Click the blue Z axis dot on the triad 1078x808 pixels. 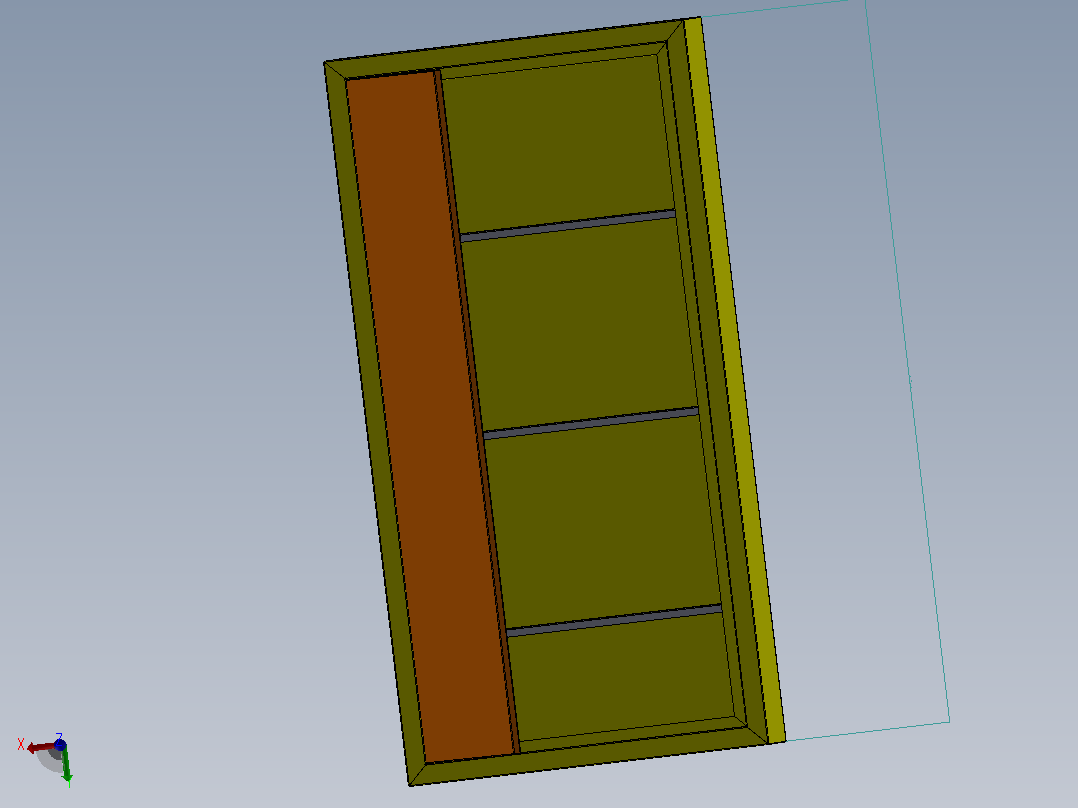60,745
